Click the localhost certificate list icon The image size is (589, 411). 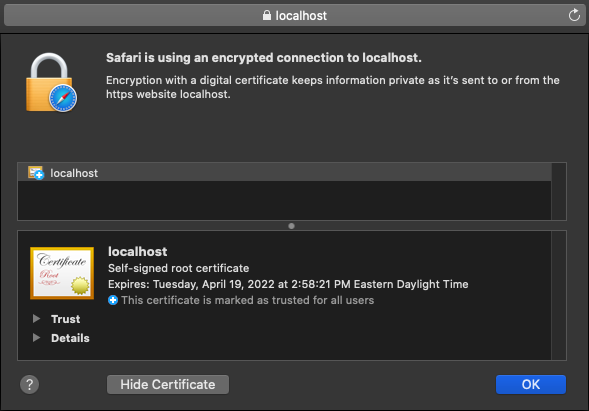tap(36, 173)
